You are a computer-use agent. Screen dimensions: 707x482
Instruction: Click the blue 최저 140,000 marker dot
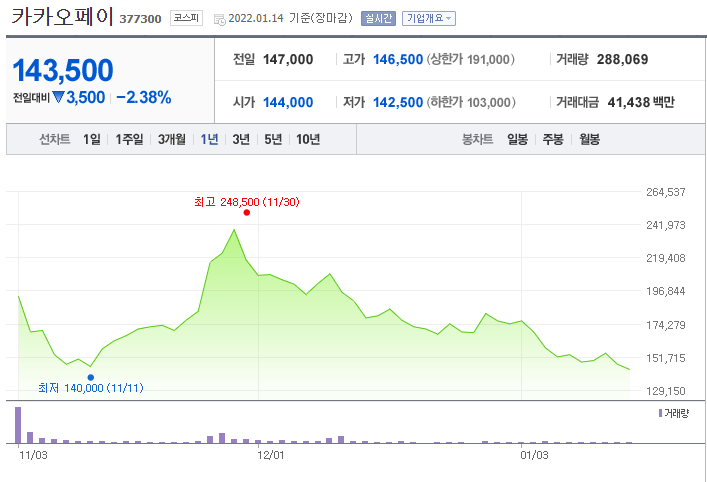click(91, 377)
